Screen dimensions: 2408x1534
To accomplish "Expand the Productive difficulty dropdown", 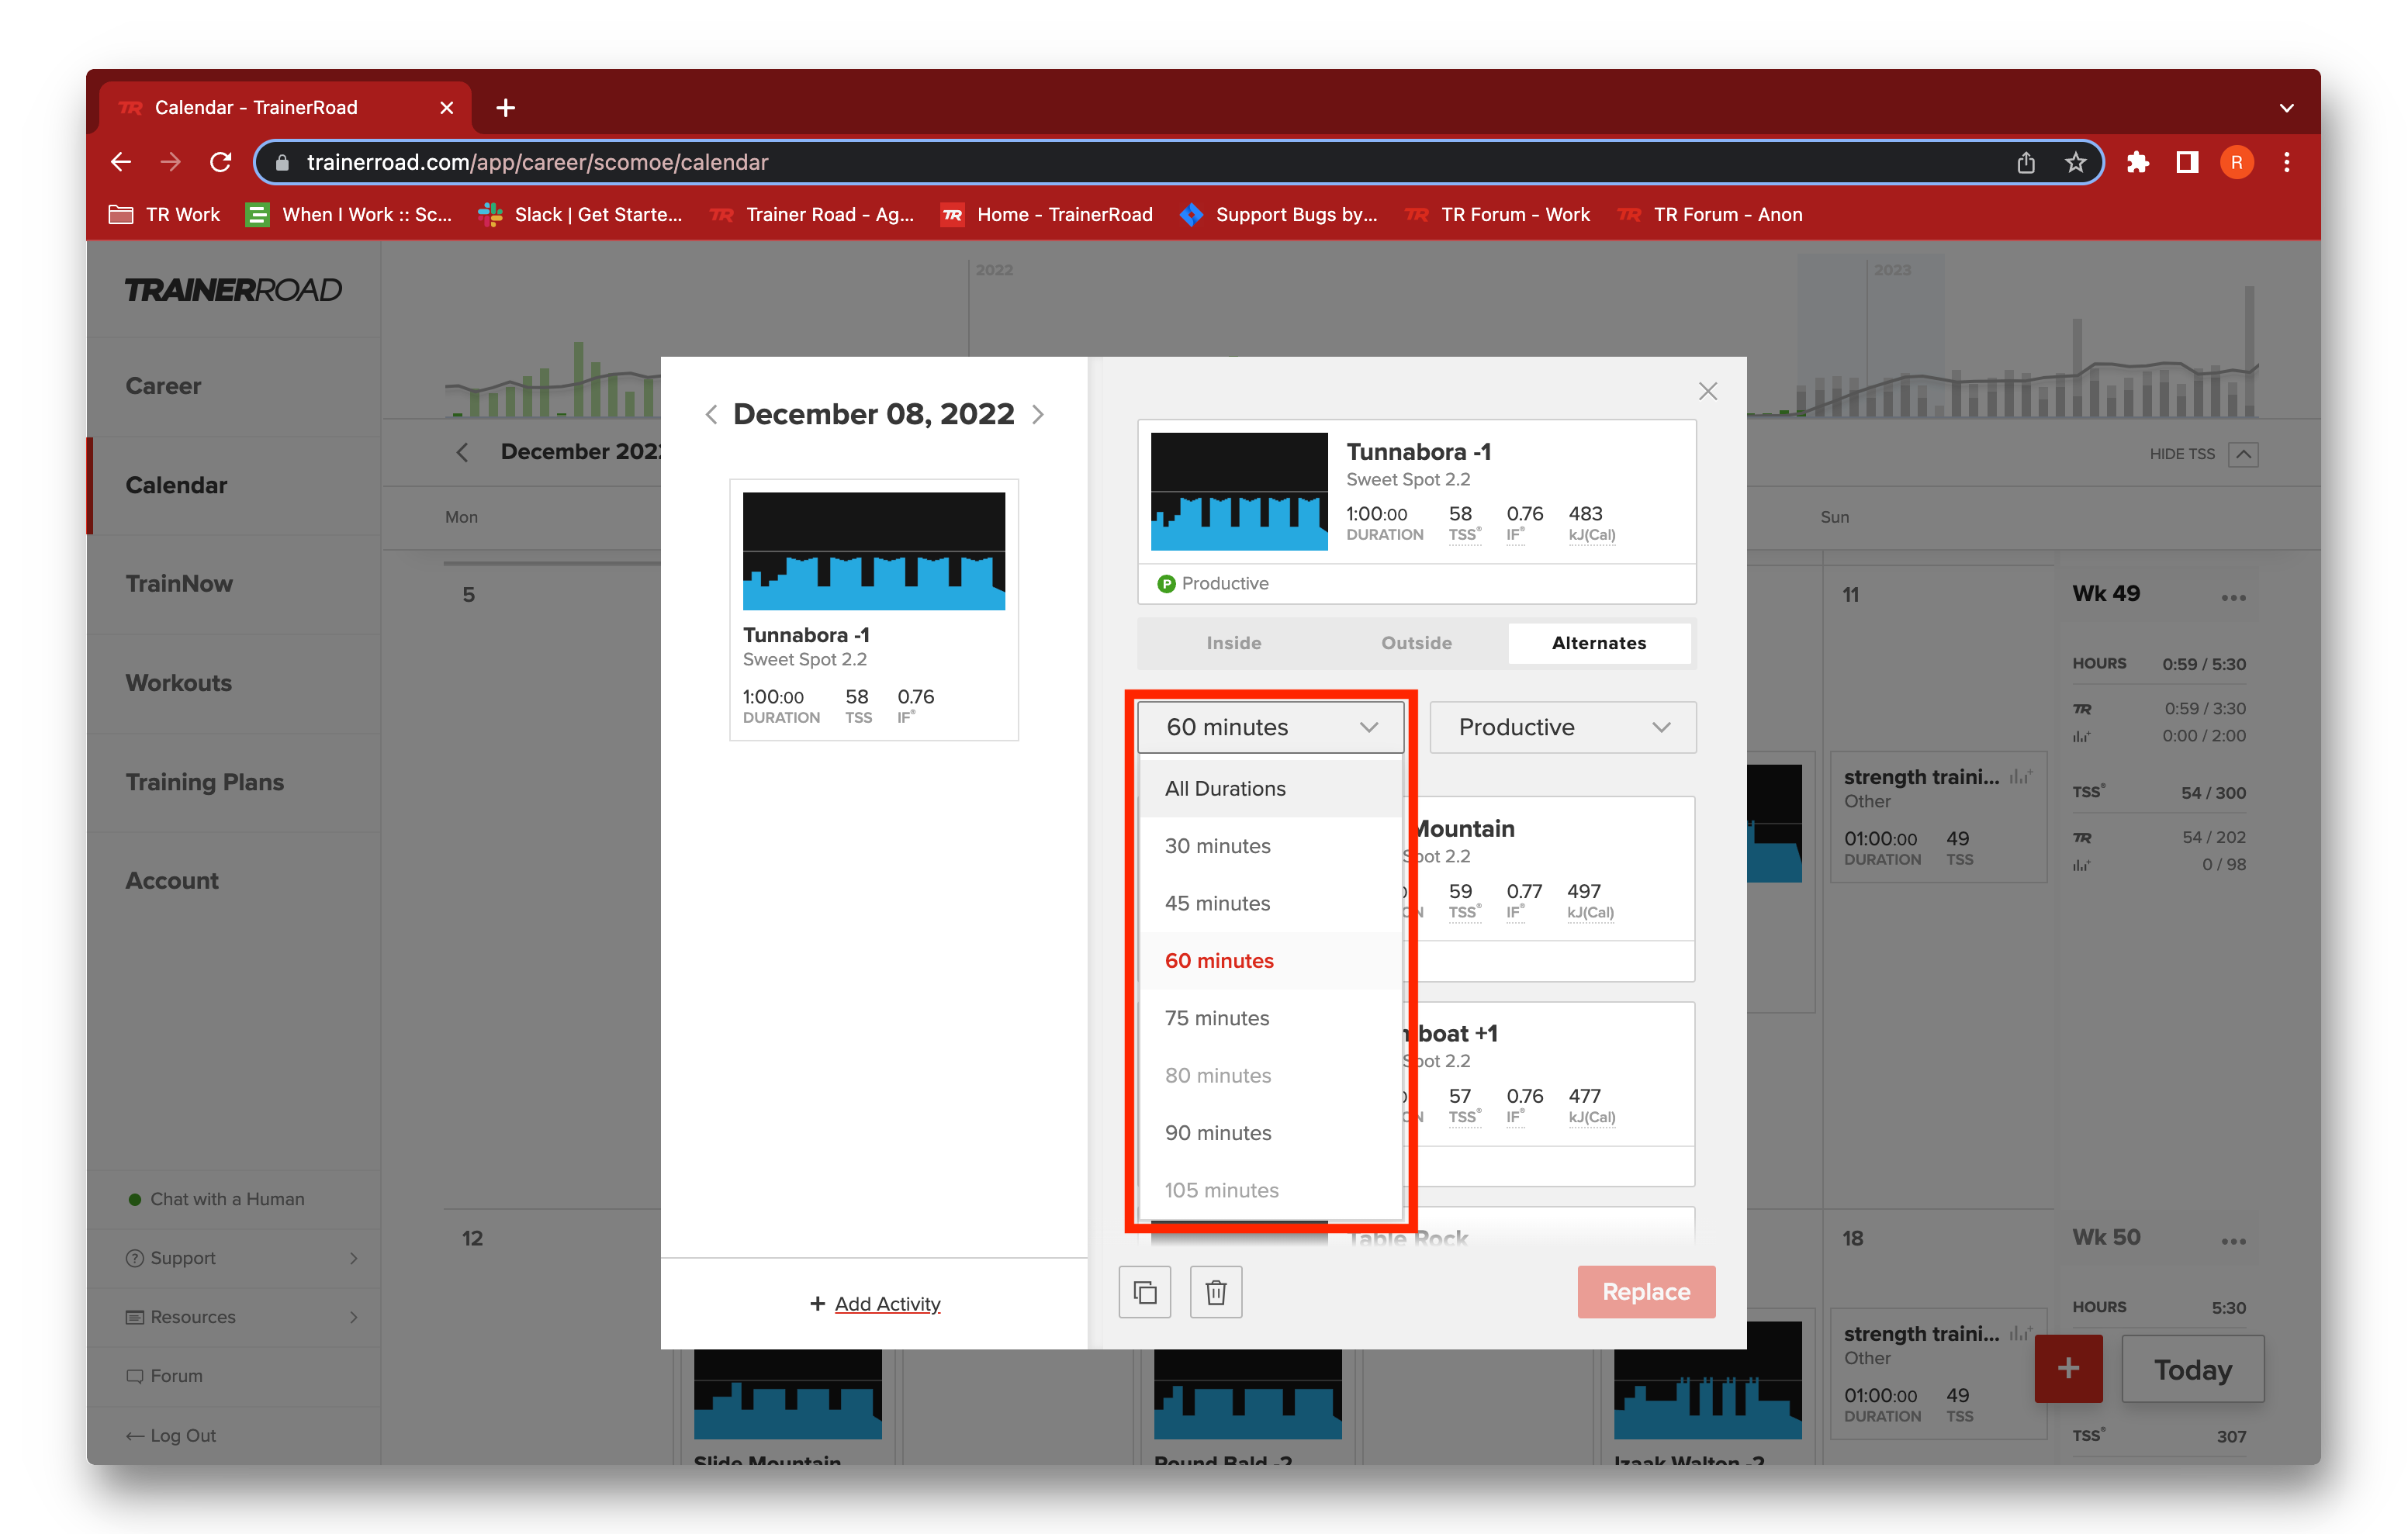I will 1562,727.
